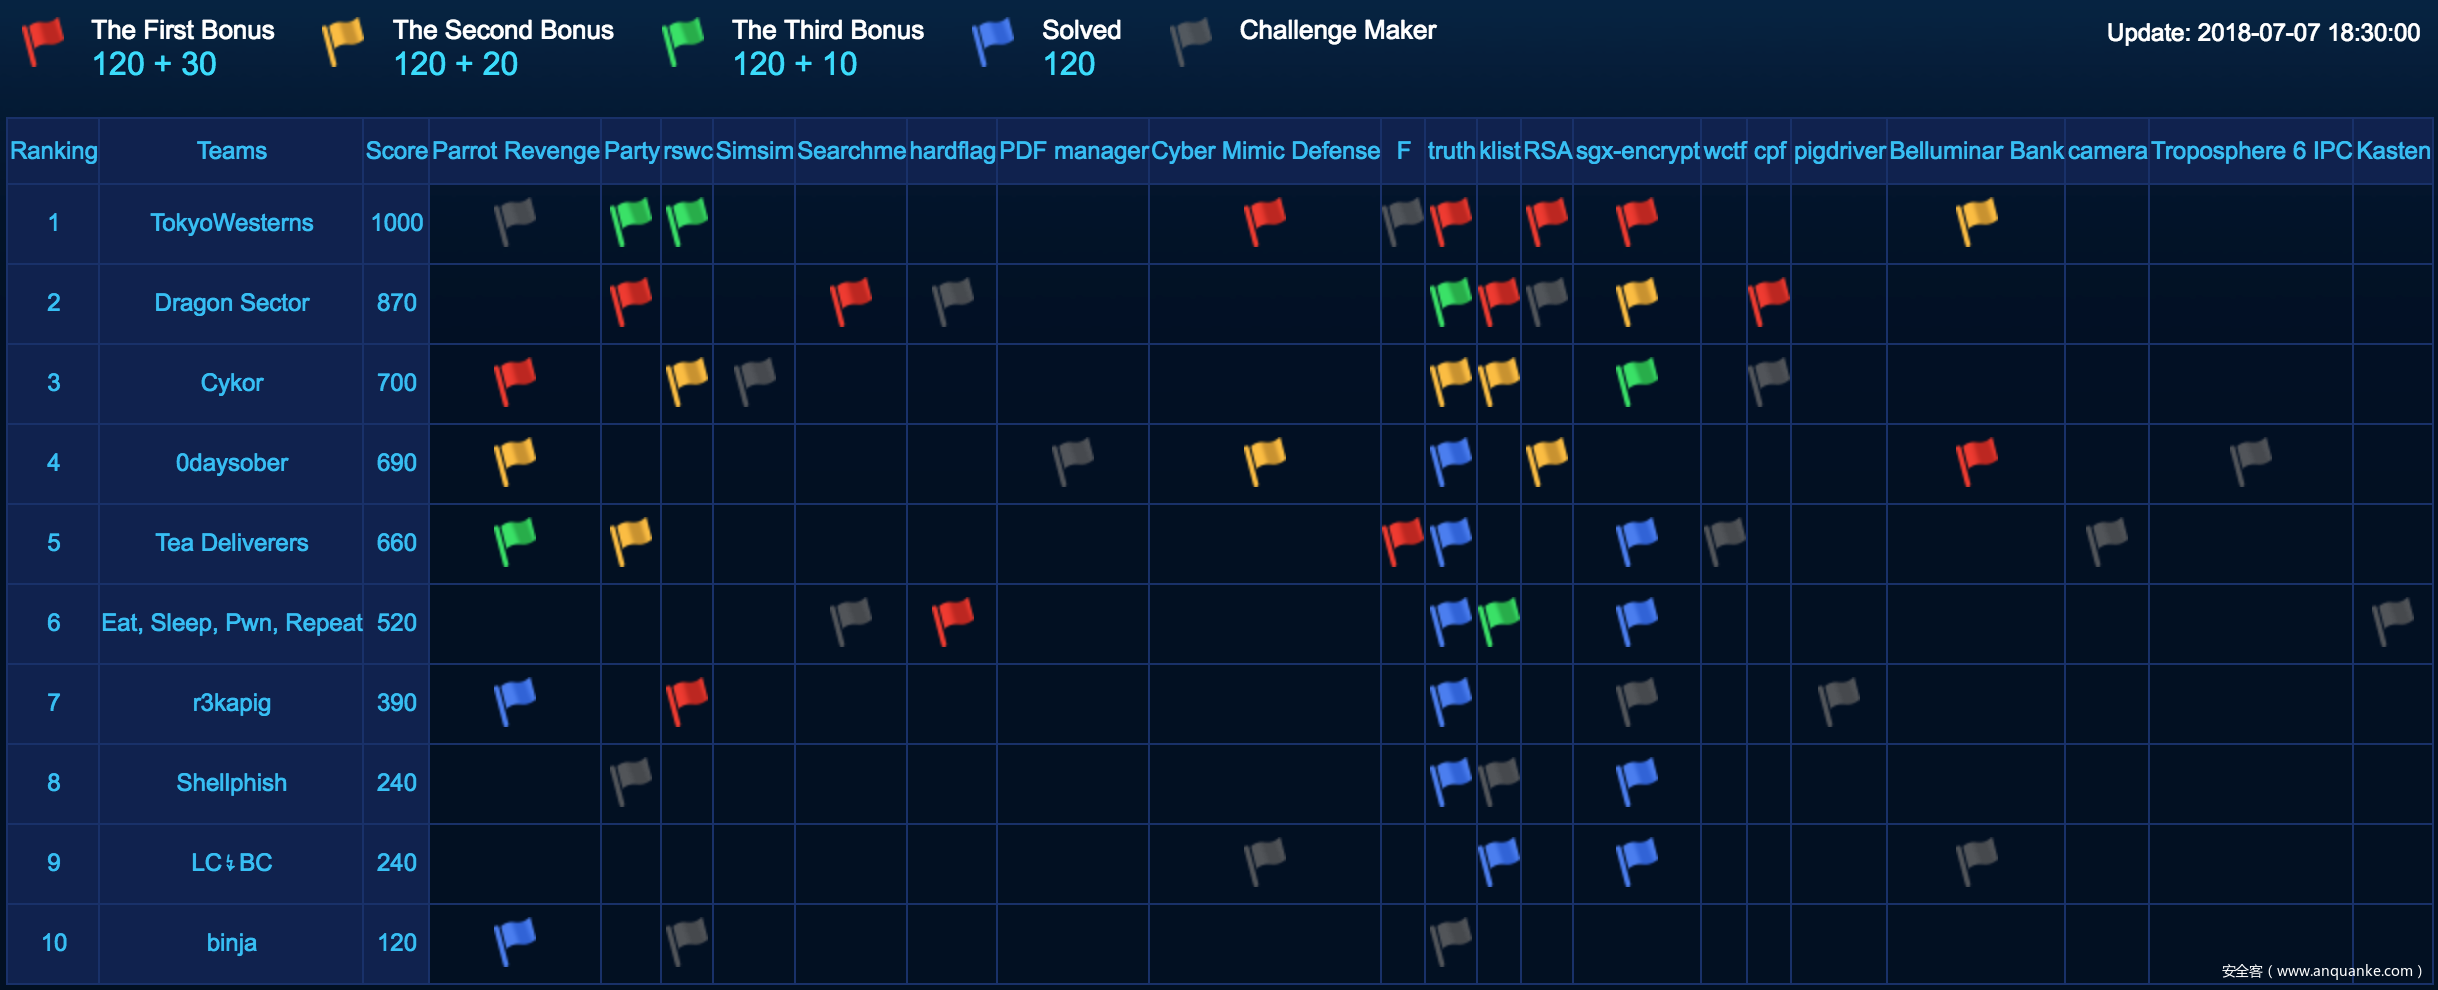Click Cykor gray flag under Simsim
This screenshot has width=2438, height=990.
point(755,382)
